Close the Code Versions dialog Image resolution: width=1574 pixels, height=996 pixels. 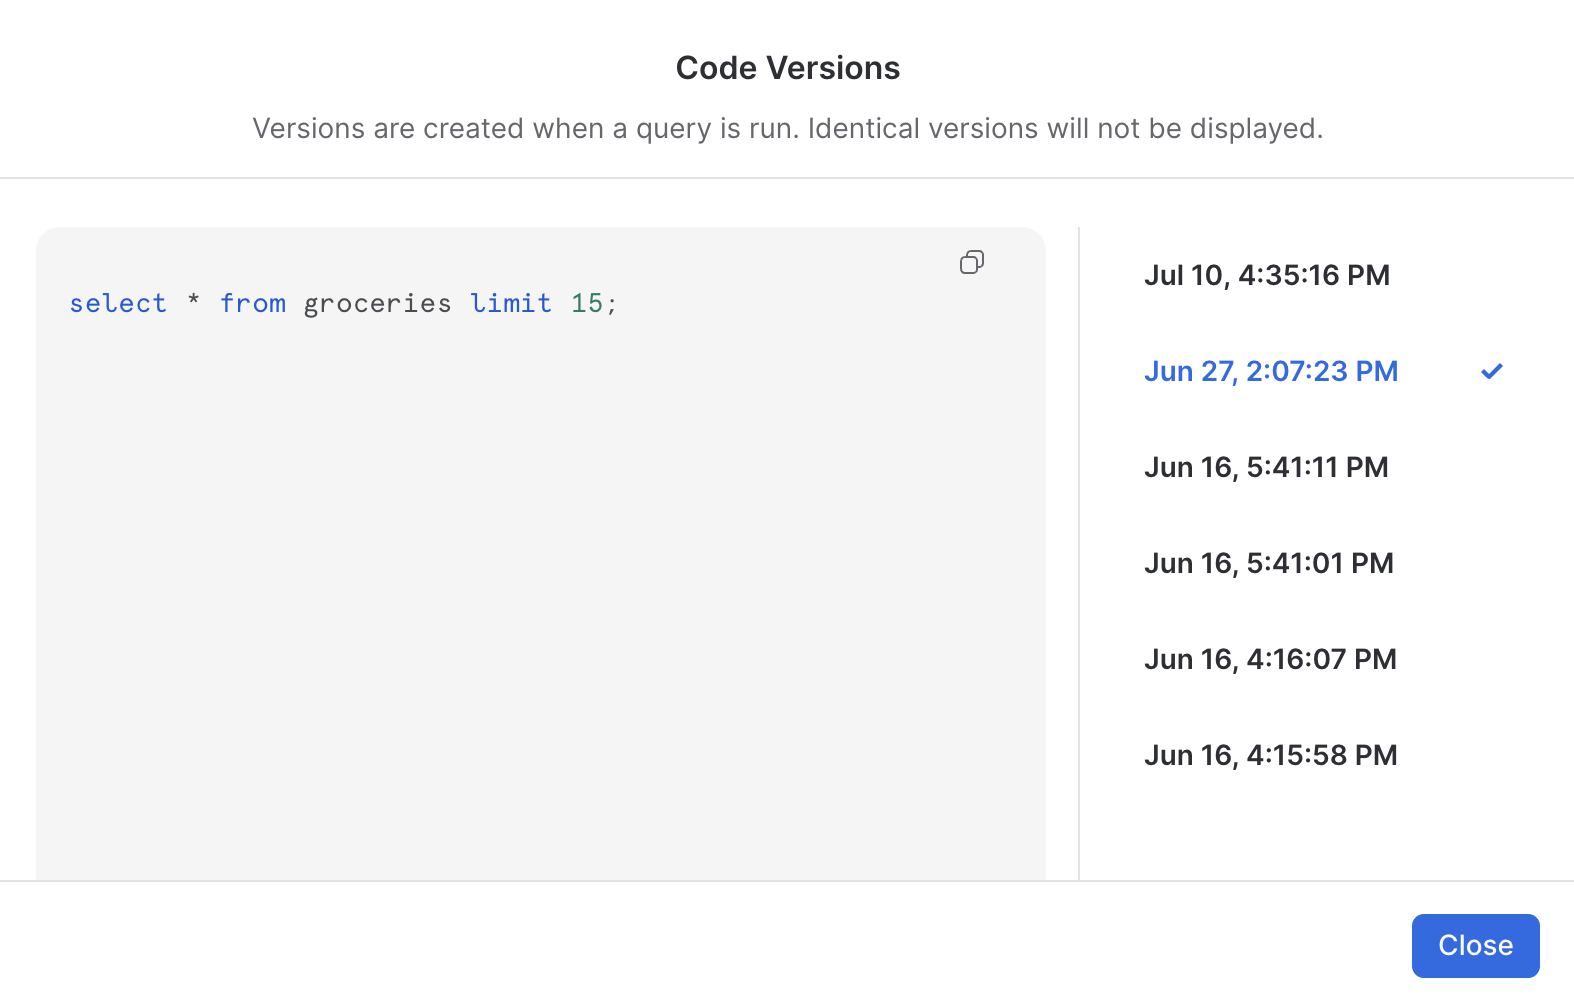tap(1475, 945)
